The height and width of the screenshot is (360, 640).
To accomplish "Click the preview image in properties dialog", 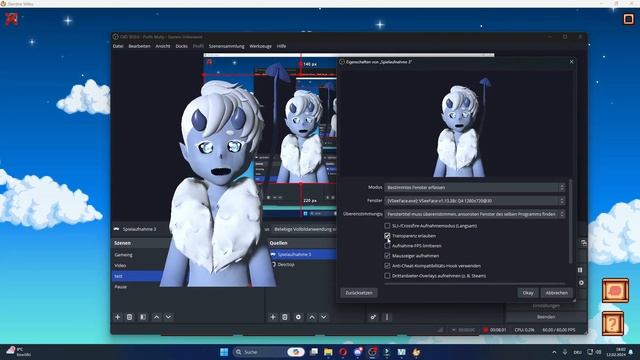I will click(x=456, y=123).
